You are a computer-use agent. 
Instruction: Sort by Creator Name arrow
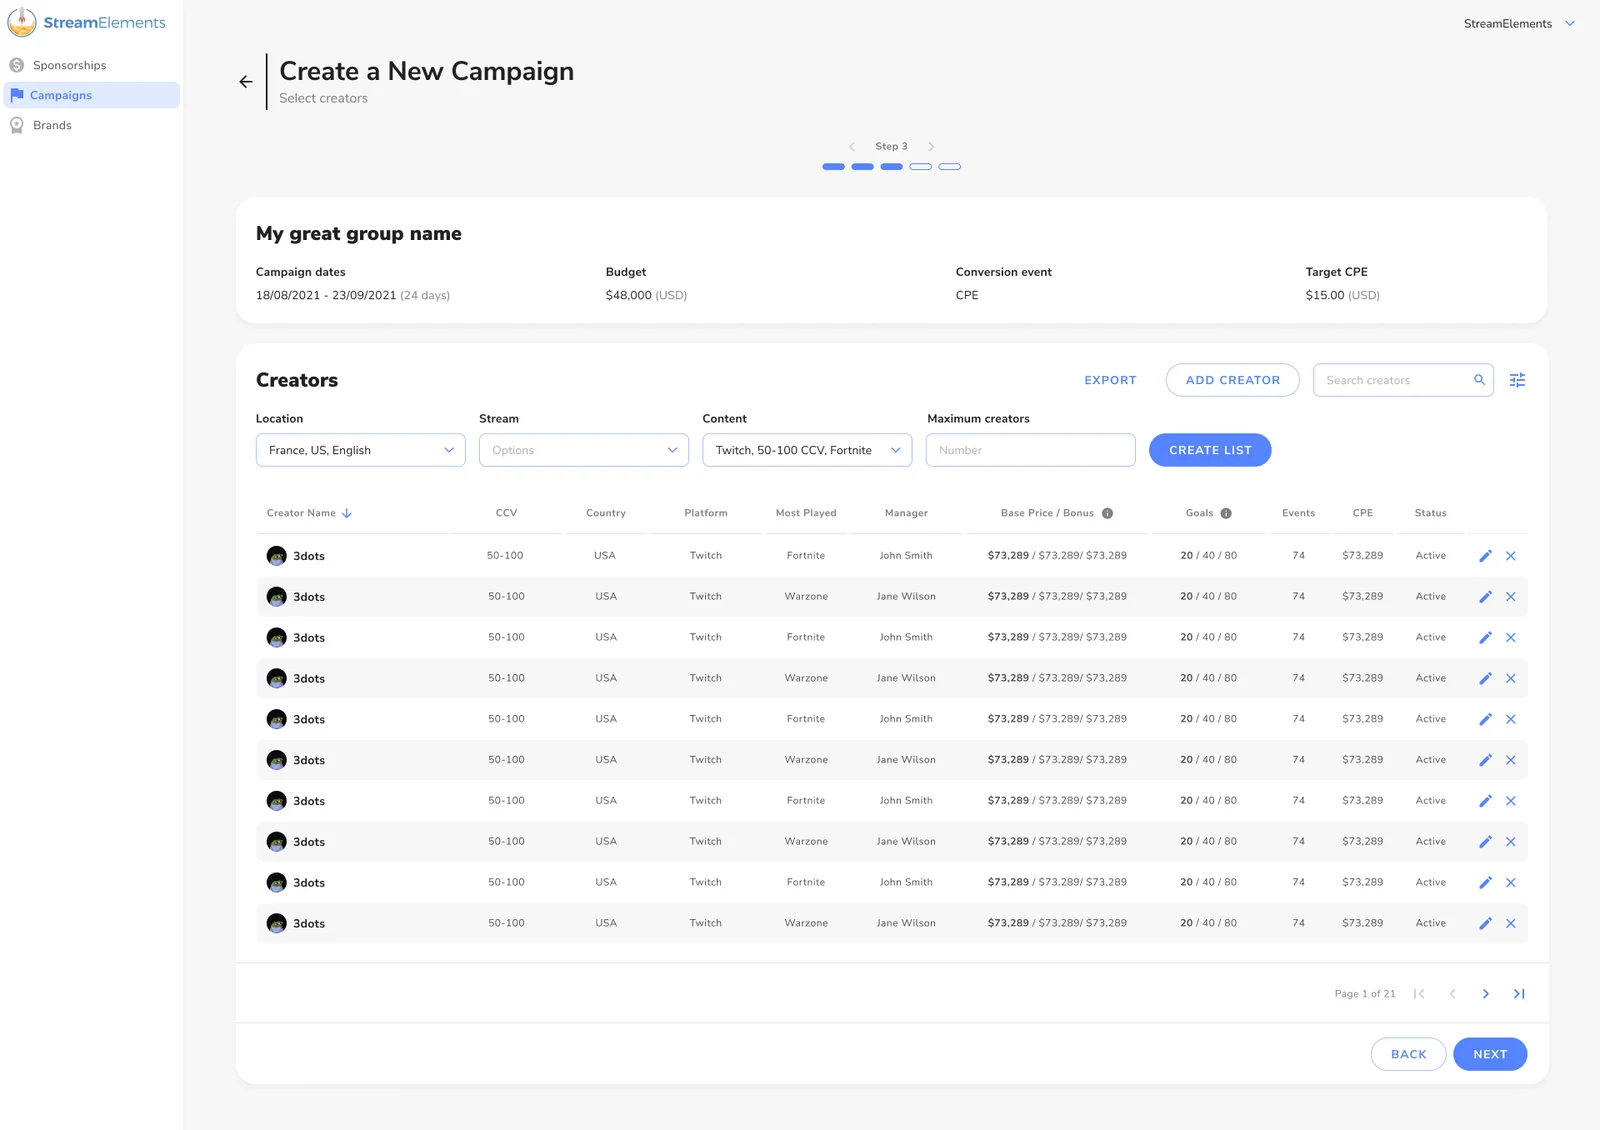pos(347,513)
